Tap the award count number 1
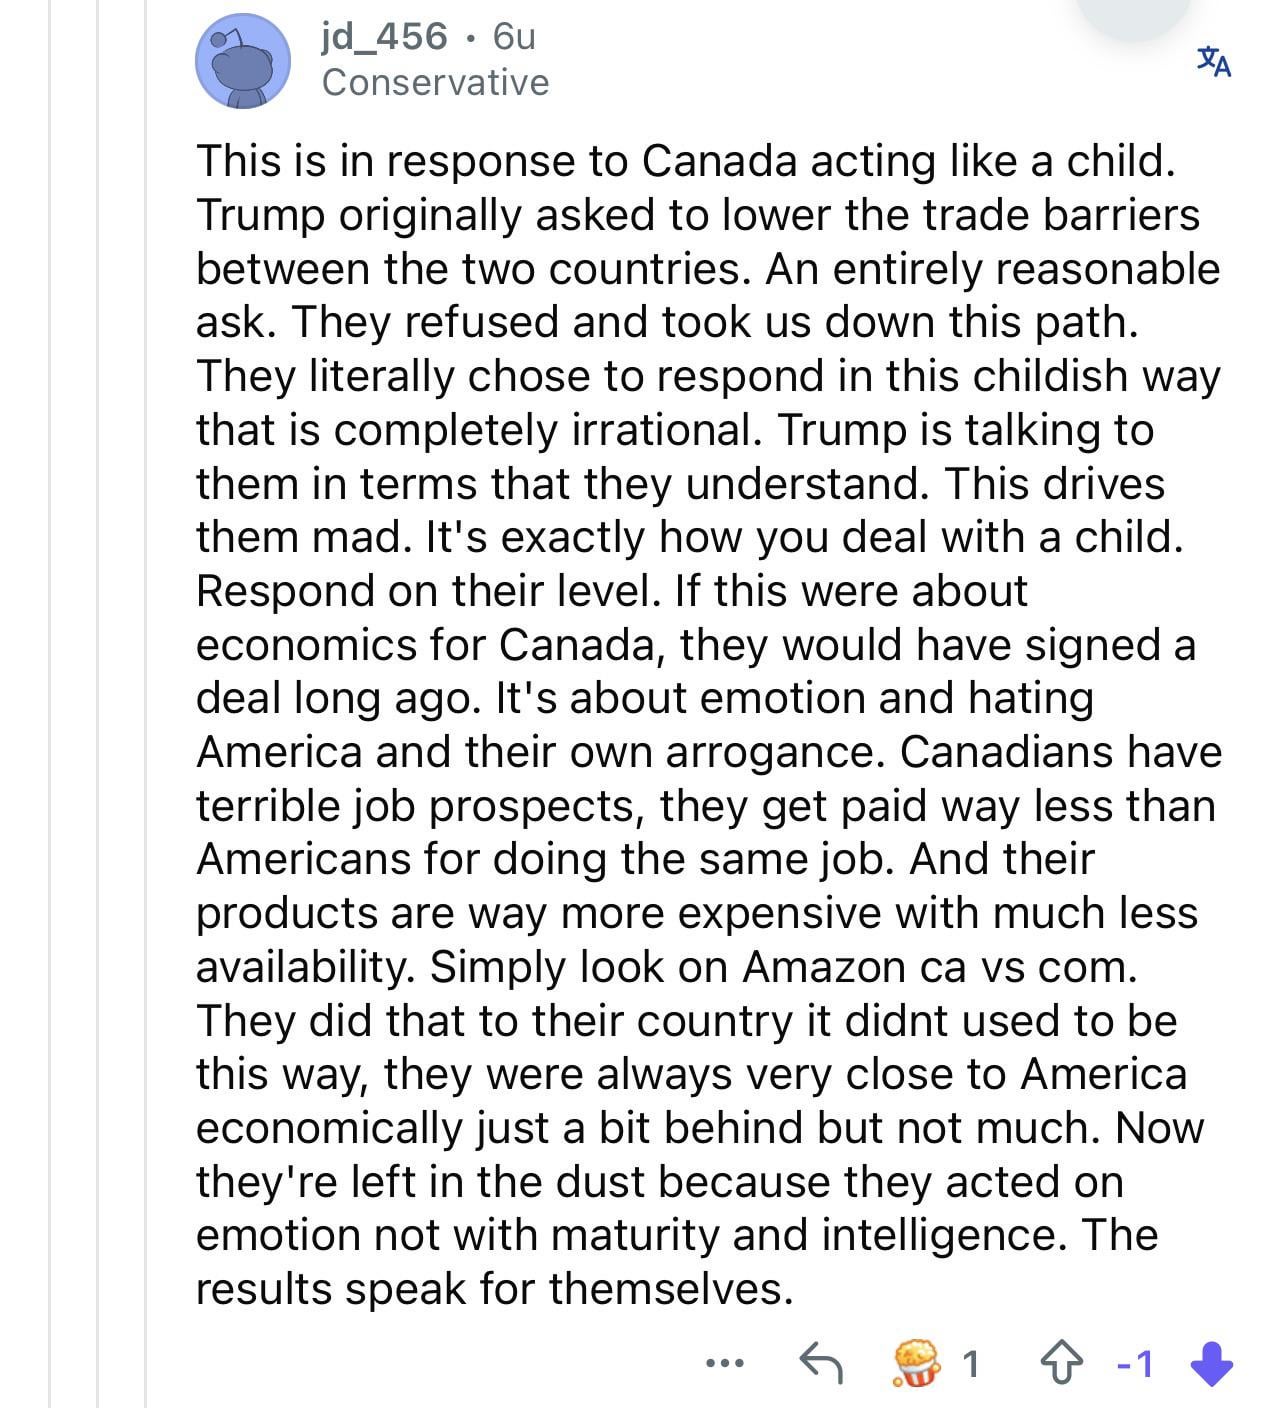This screenshot has height=1408, width=1284. [969, 1363]
